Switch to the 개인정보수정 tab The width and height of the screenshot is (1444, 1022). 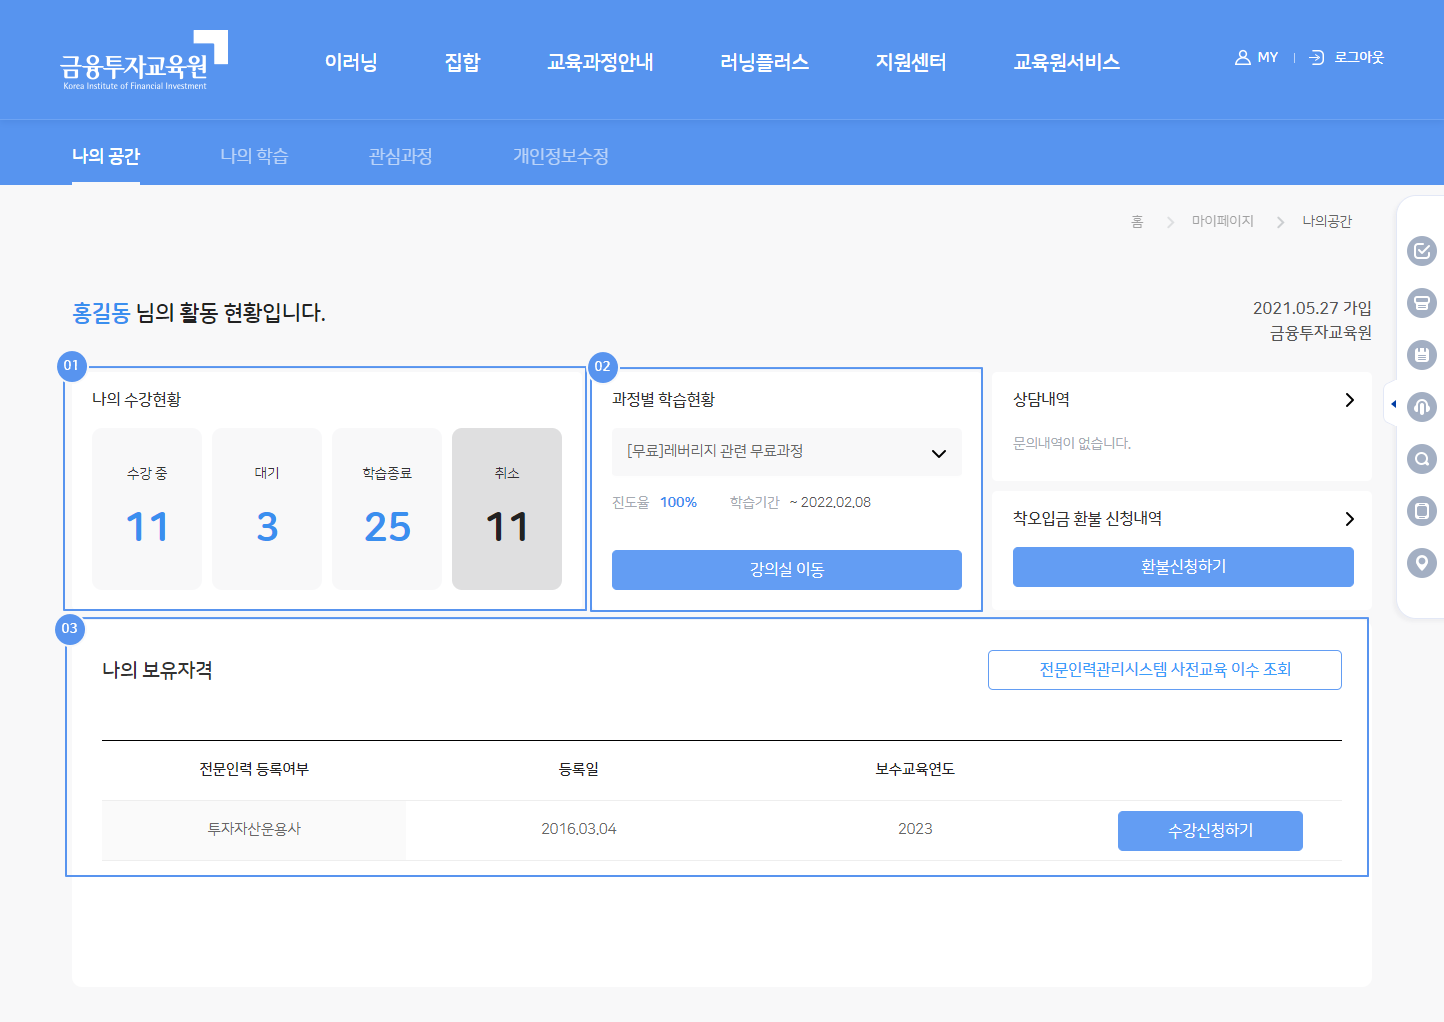[560, 156]
